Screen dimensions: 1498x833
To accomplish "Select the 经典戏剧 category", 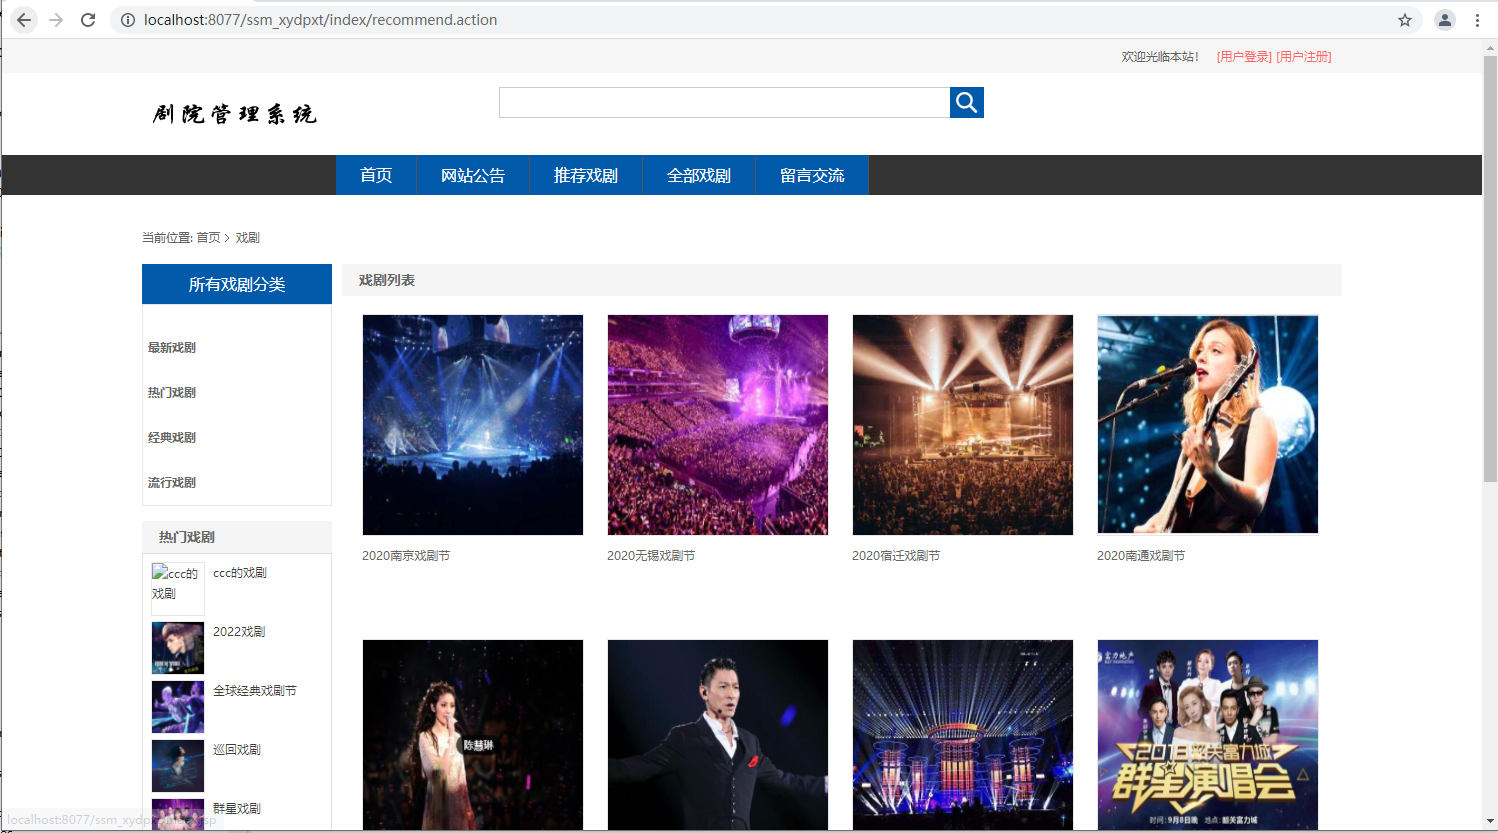I will click(172, 438).
